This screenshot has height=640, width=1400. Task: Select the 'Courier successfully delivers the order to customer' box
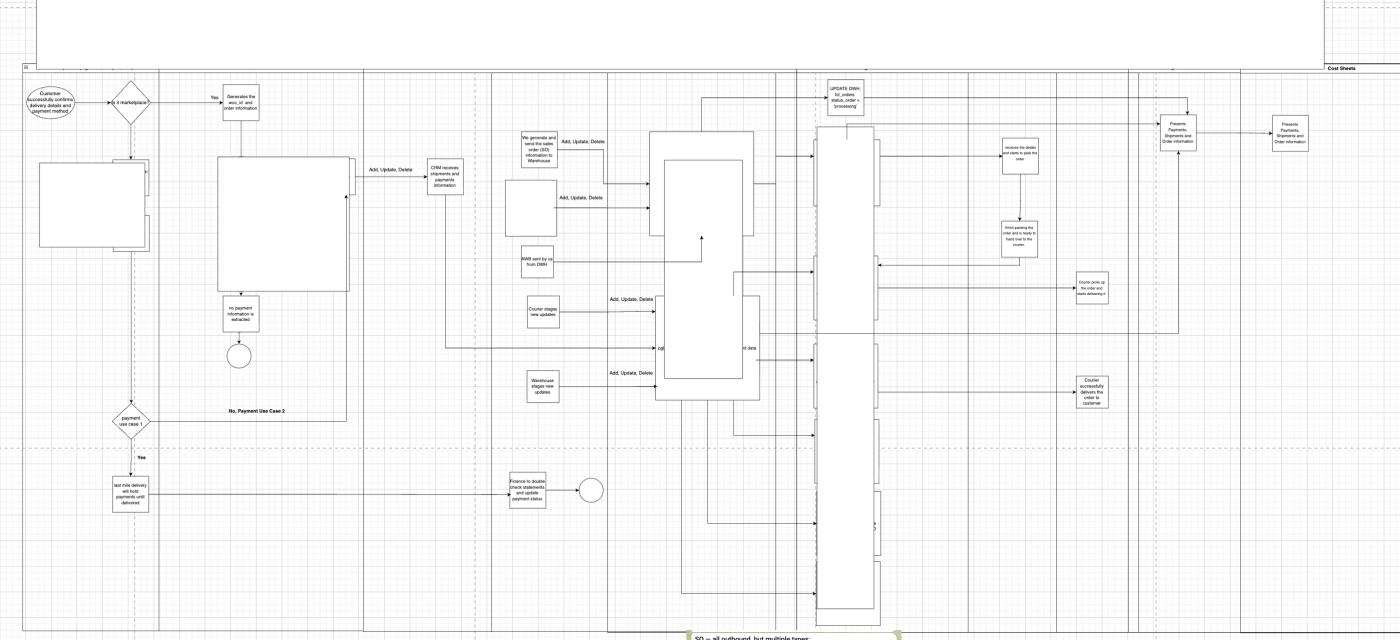1092,392
